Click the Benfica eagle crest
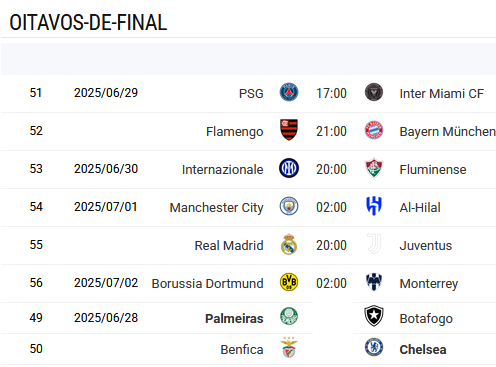 pos(289,347)
